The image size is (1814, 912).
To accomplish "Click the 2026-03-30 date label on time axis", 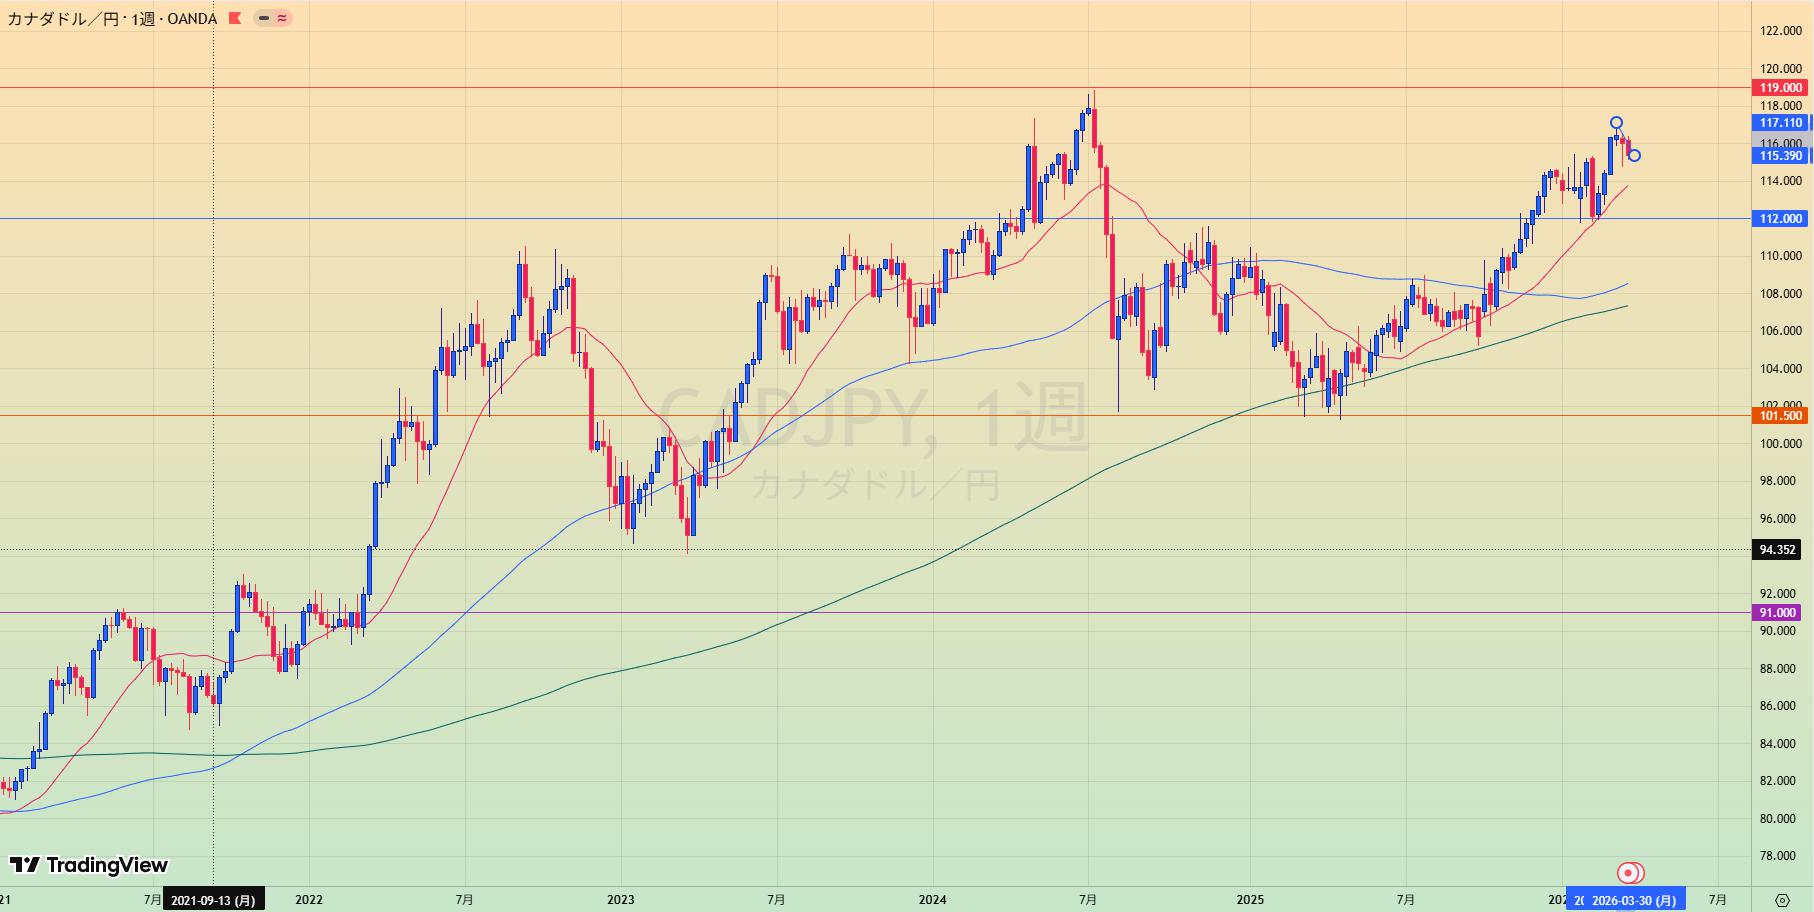I will [1633, 900].
